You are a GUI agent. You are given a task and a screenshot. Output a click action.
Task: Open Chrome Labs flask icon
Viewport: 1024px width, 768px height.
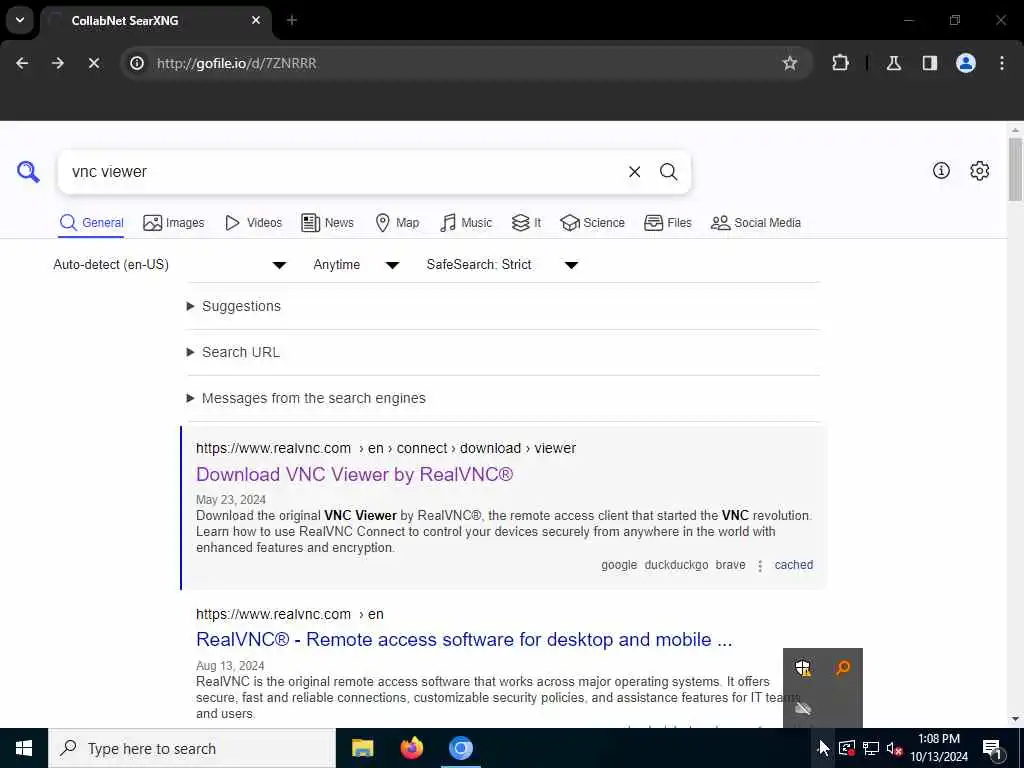pos(893,63)
